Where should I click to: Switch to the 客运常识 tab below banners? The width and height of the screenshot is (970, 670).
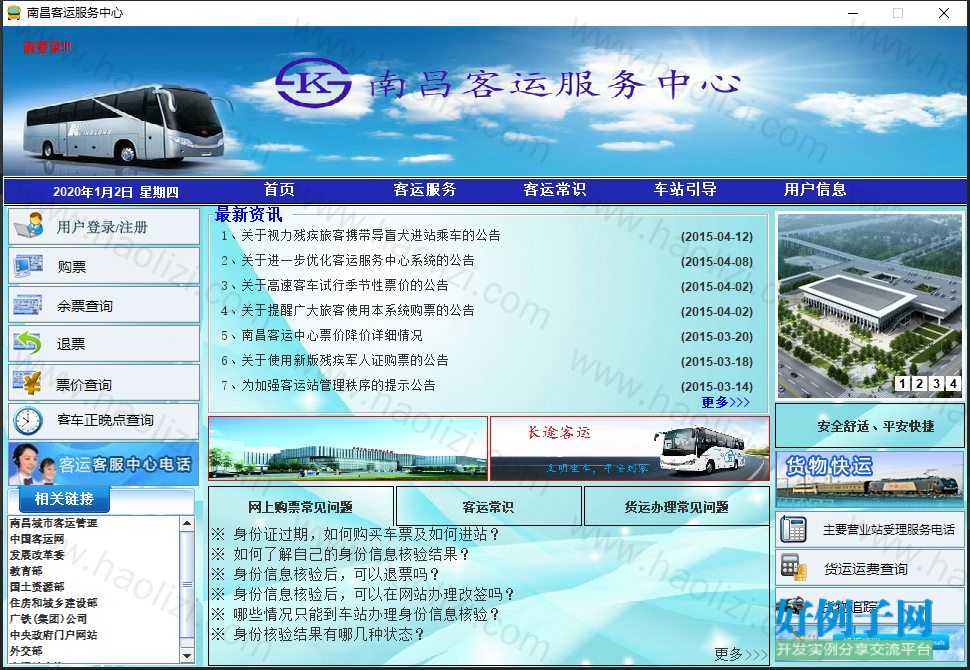click(x=489, y=507)
